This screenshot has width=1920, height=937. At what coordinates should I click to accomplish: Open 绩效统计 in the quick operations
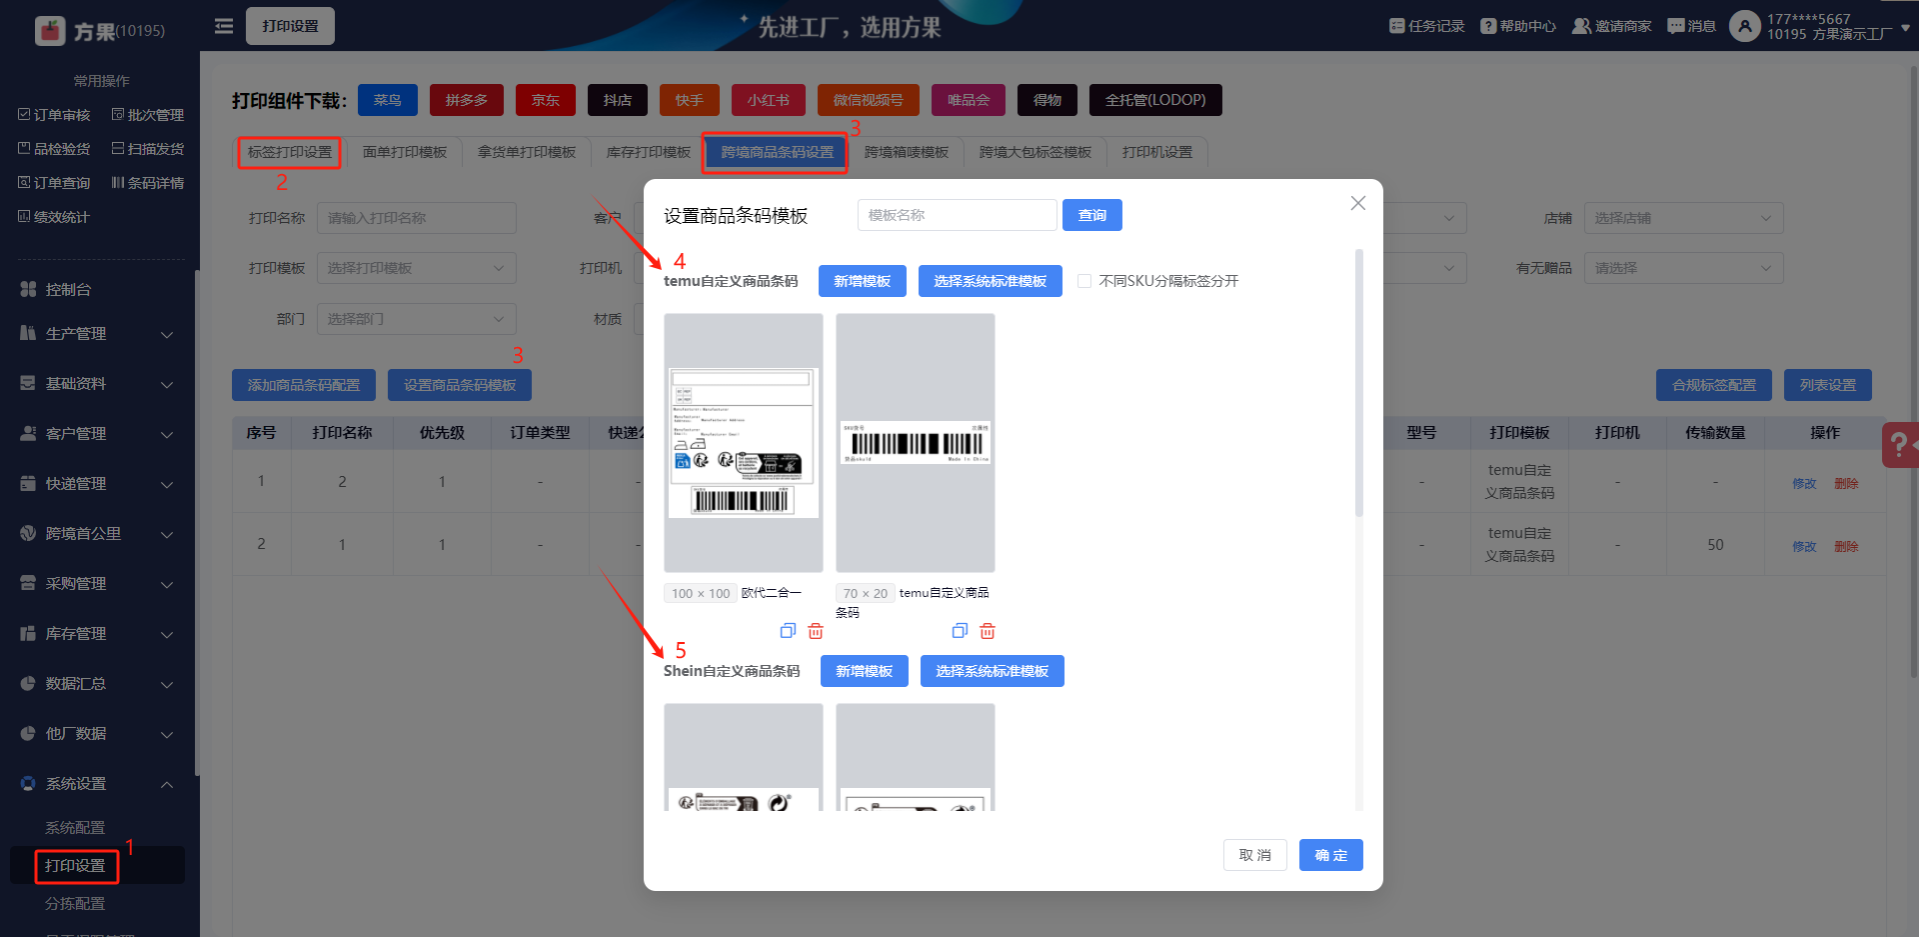pos(54,217)
